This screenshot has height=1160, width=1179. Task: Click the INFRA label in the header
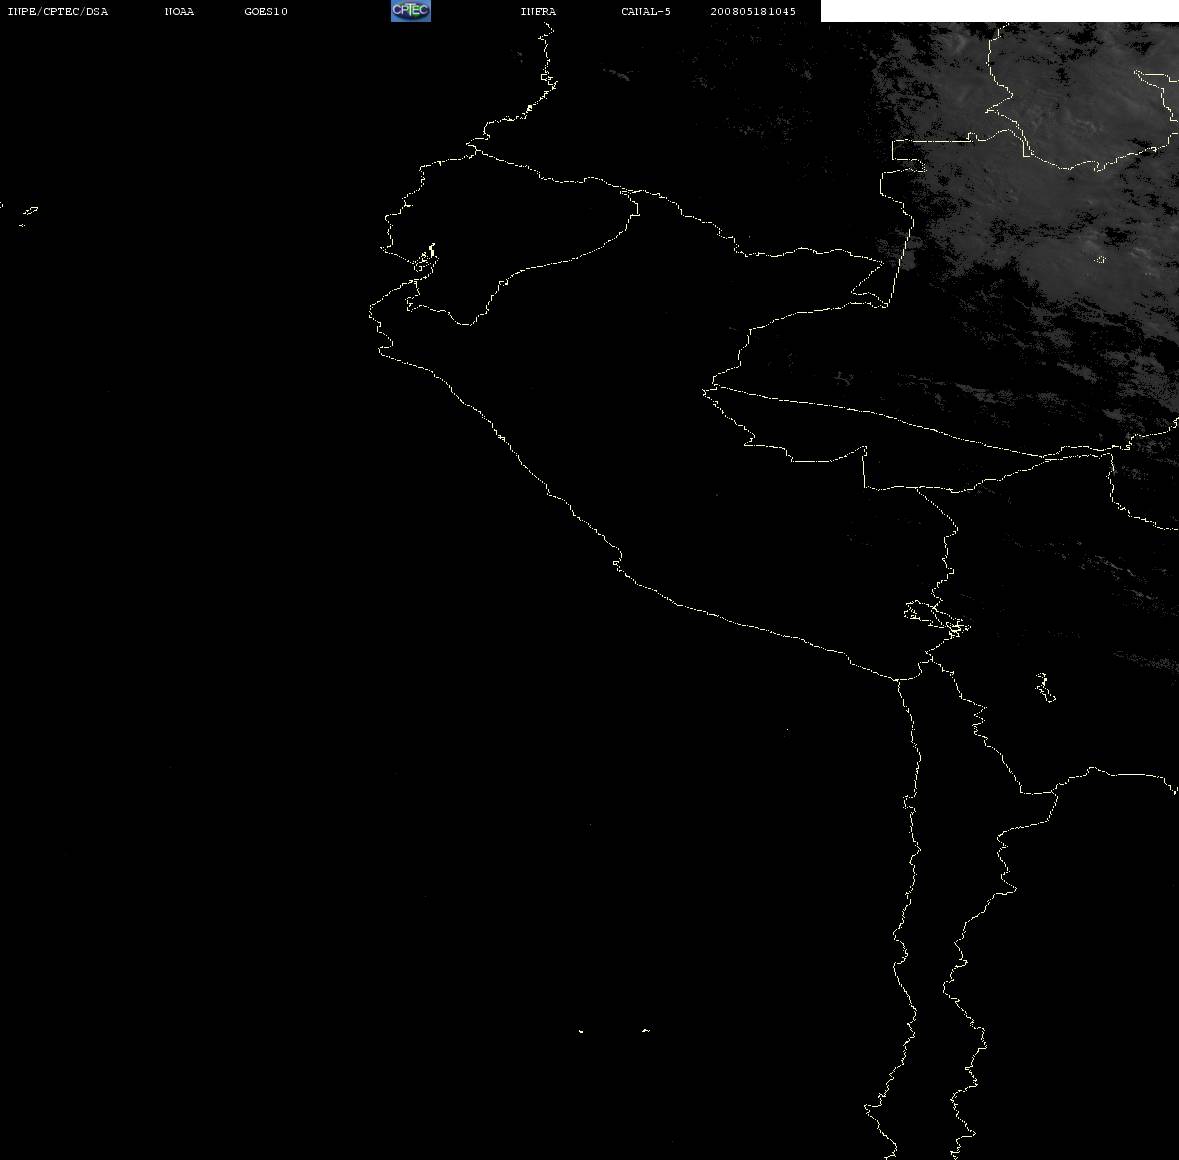pos(538,11)
